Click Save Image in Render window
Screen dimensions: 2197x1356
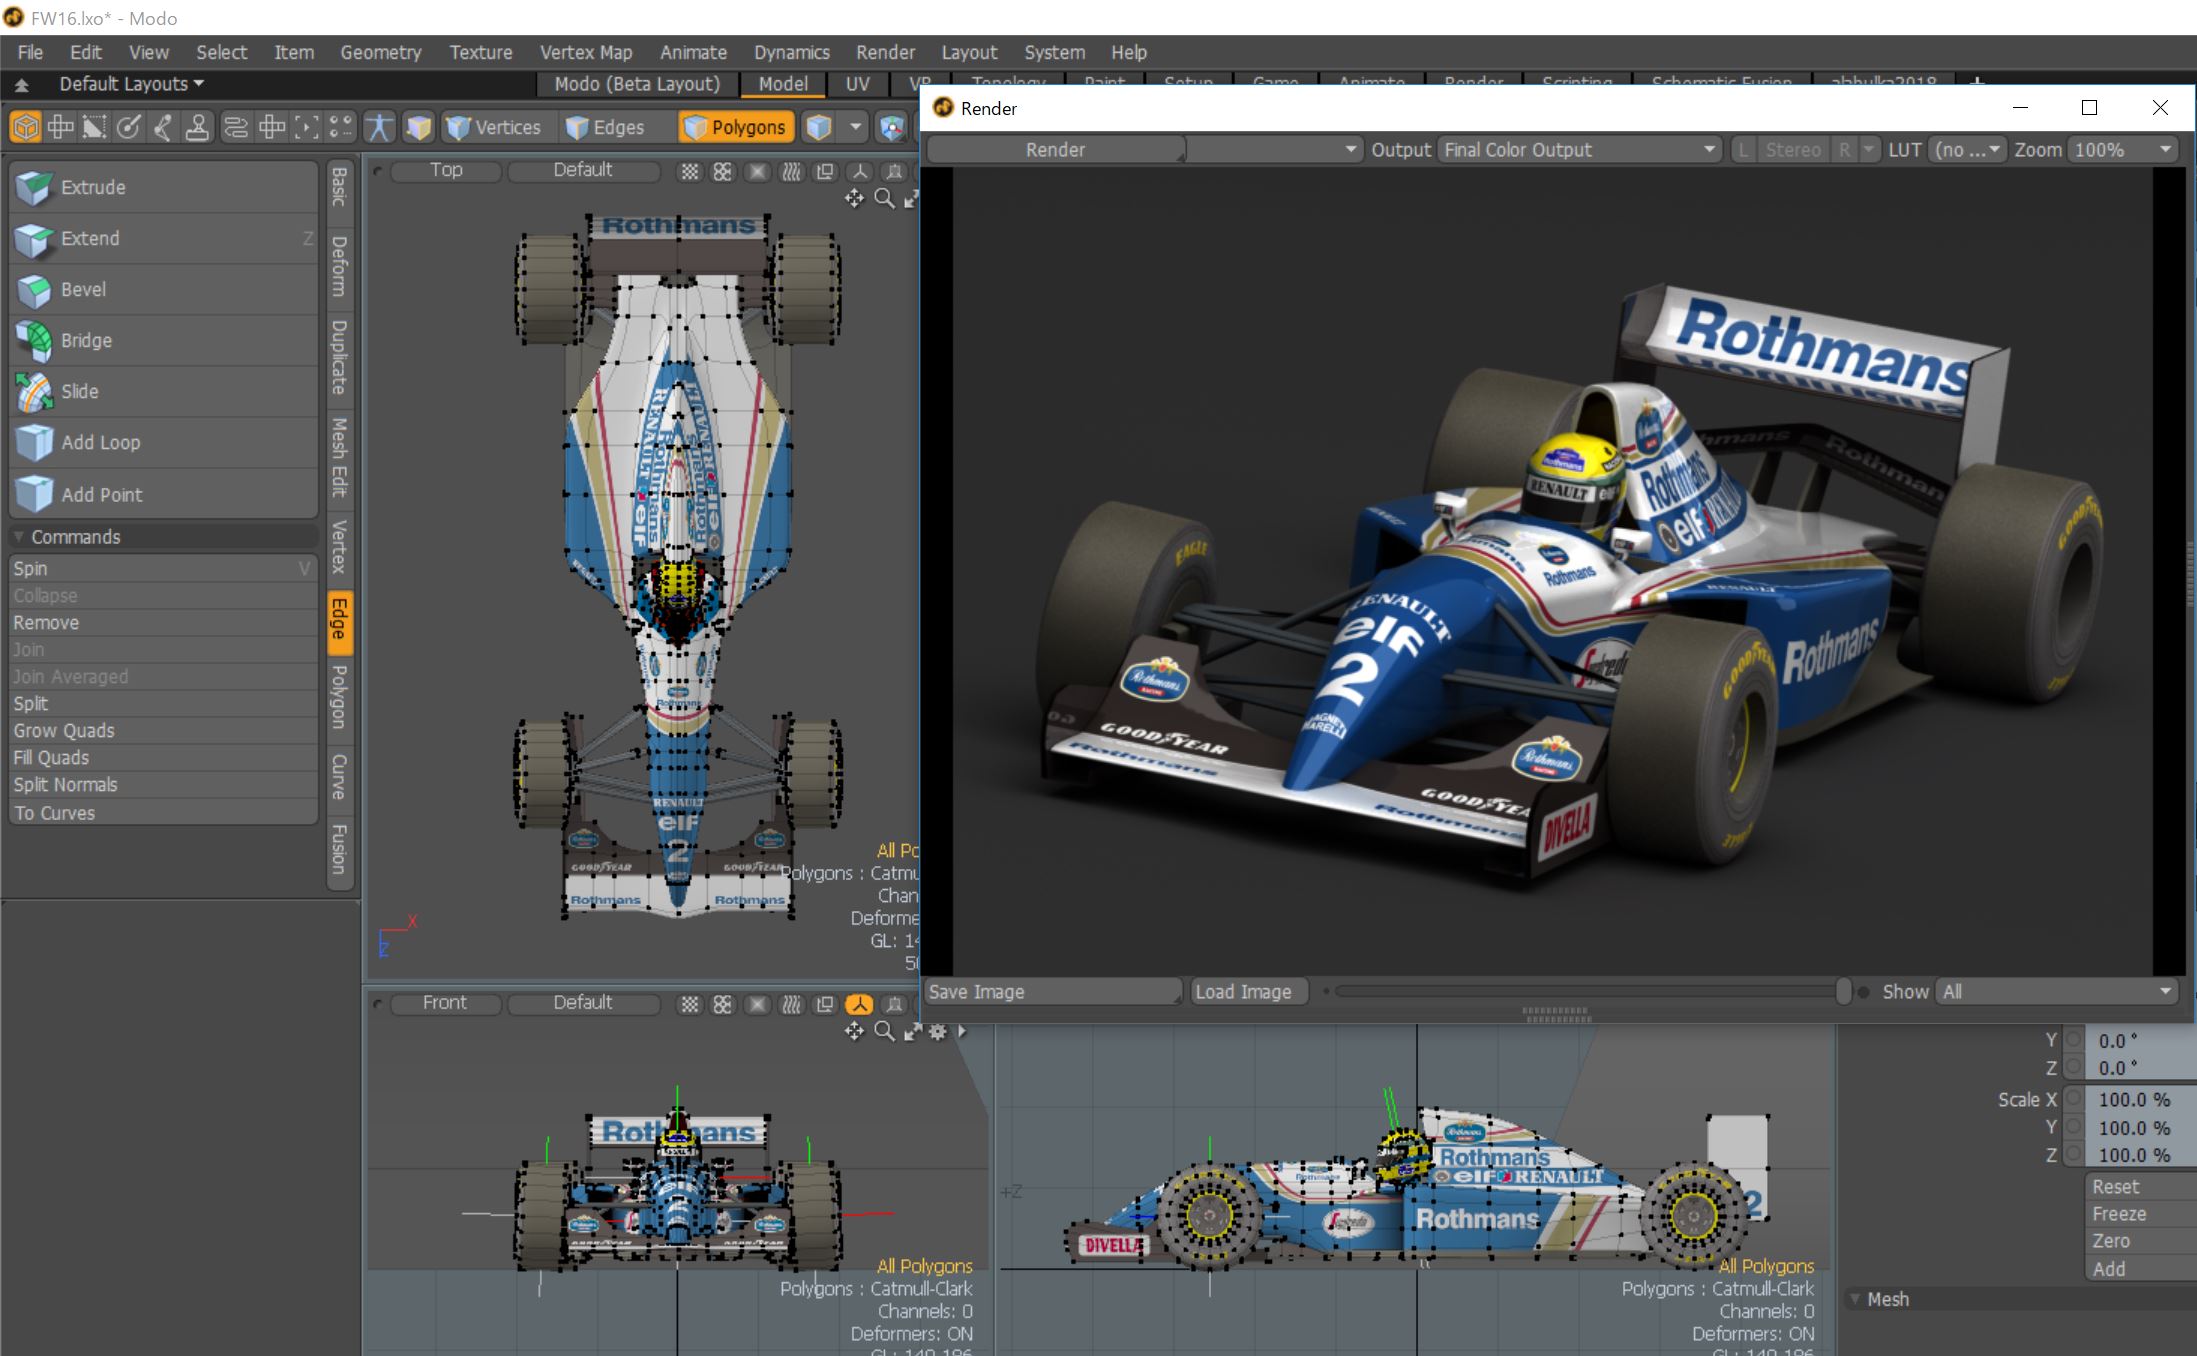[x=1053, y=992]
